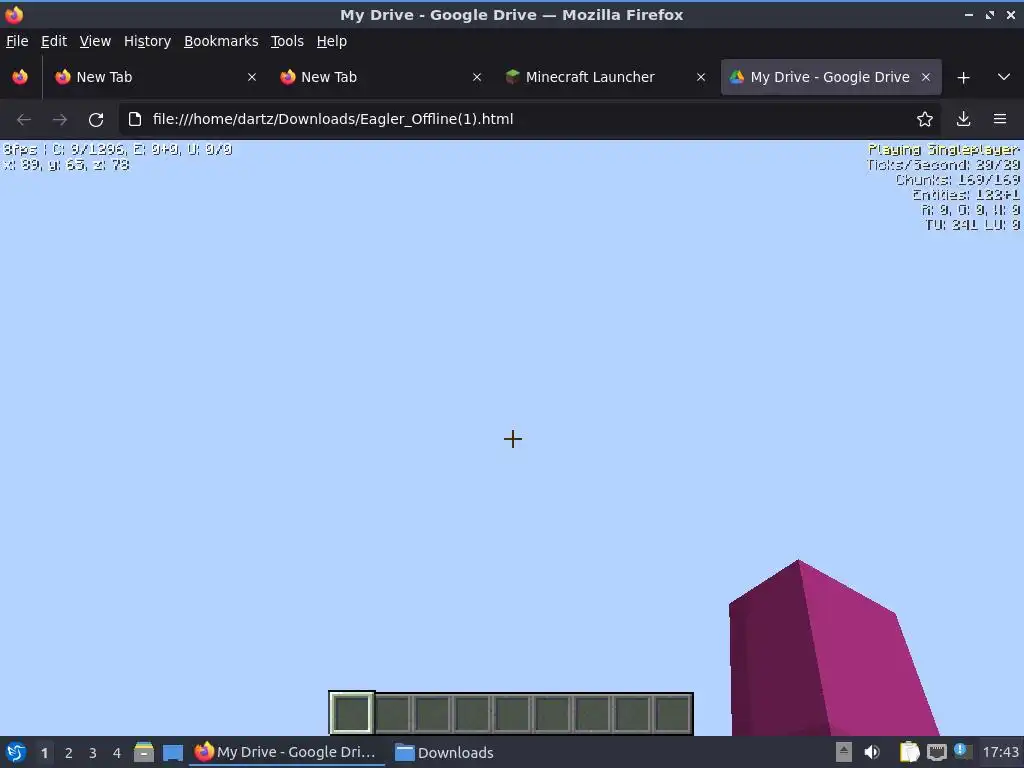Switch to workspace 4

pyautogui.click(x=117, y=753)
